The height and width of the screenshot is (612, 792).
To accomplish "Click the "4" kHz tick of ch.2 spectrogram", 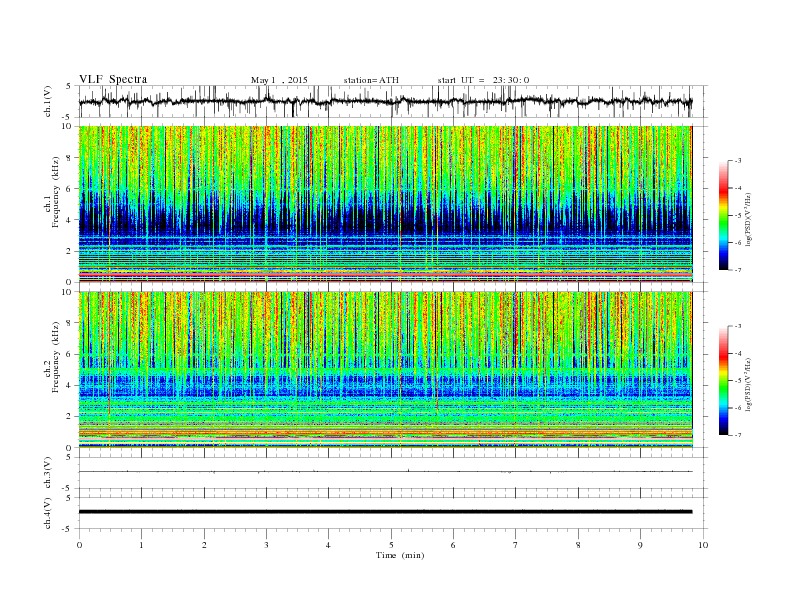I will 70,385.
